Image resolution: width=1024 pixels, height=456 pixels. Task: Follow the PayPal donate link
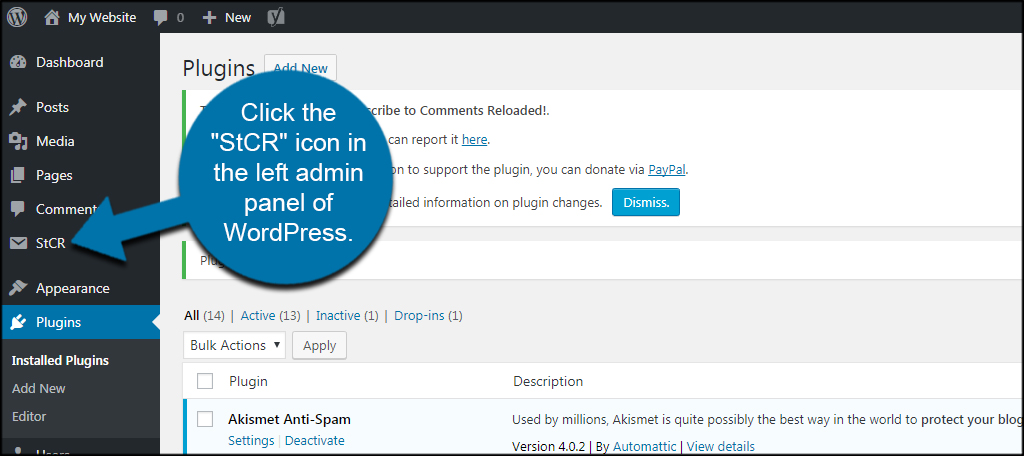click(x=667, y=170)
